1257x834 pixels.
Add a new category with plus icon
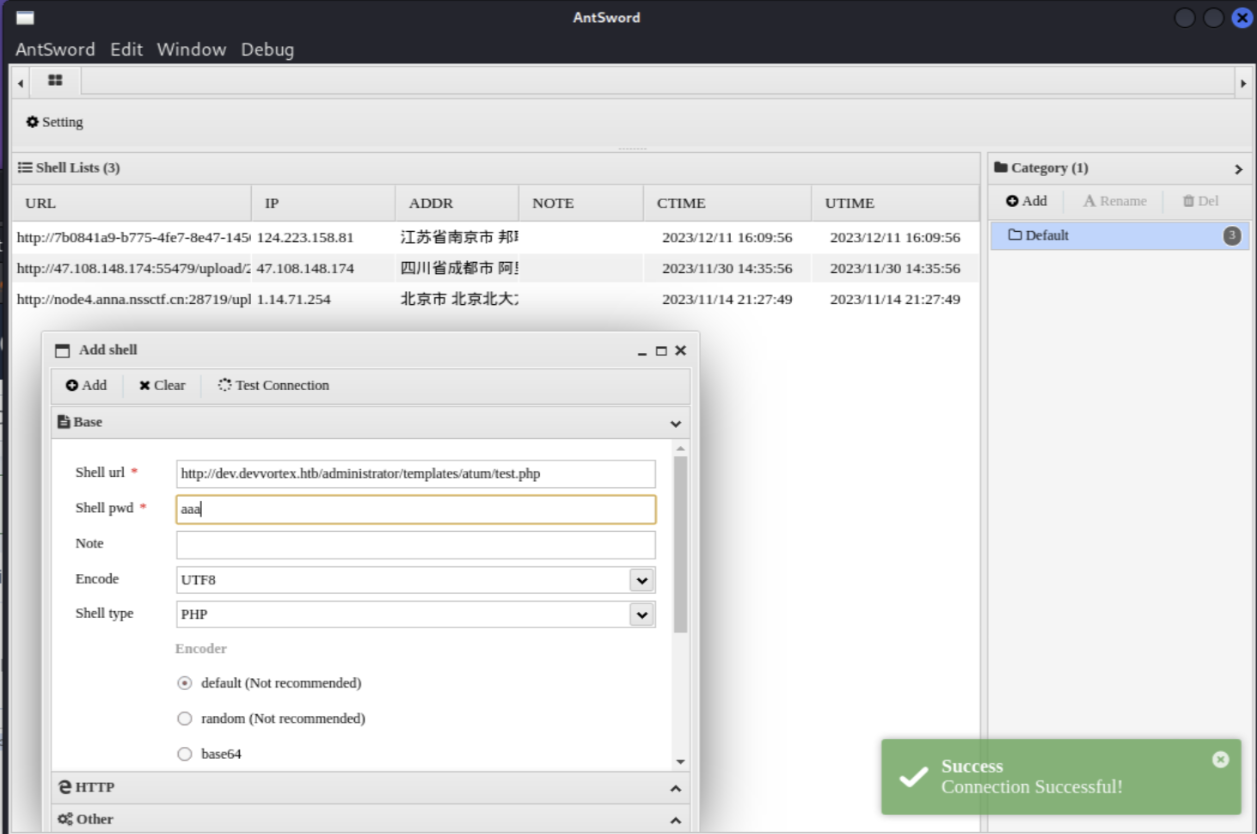1012,201
